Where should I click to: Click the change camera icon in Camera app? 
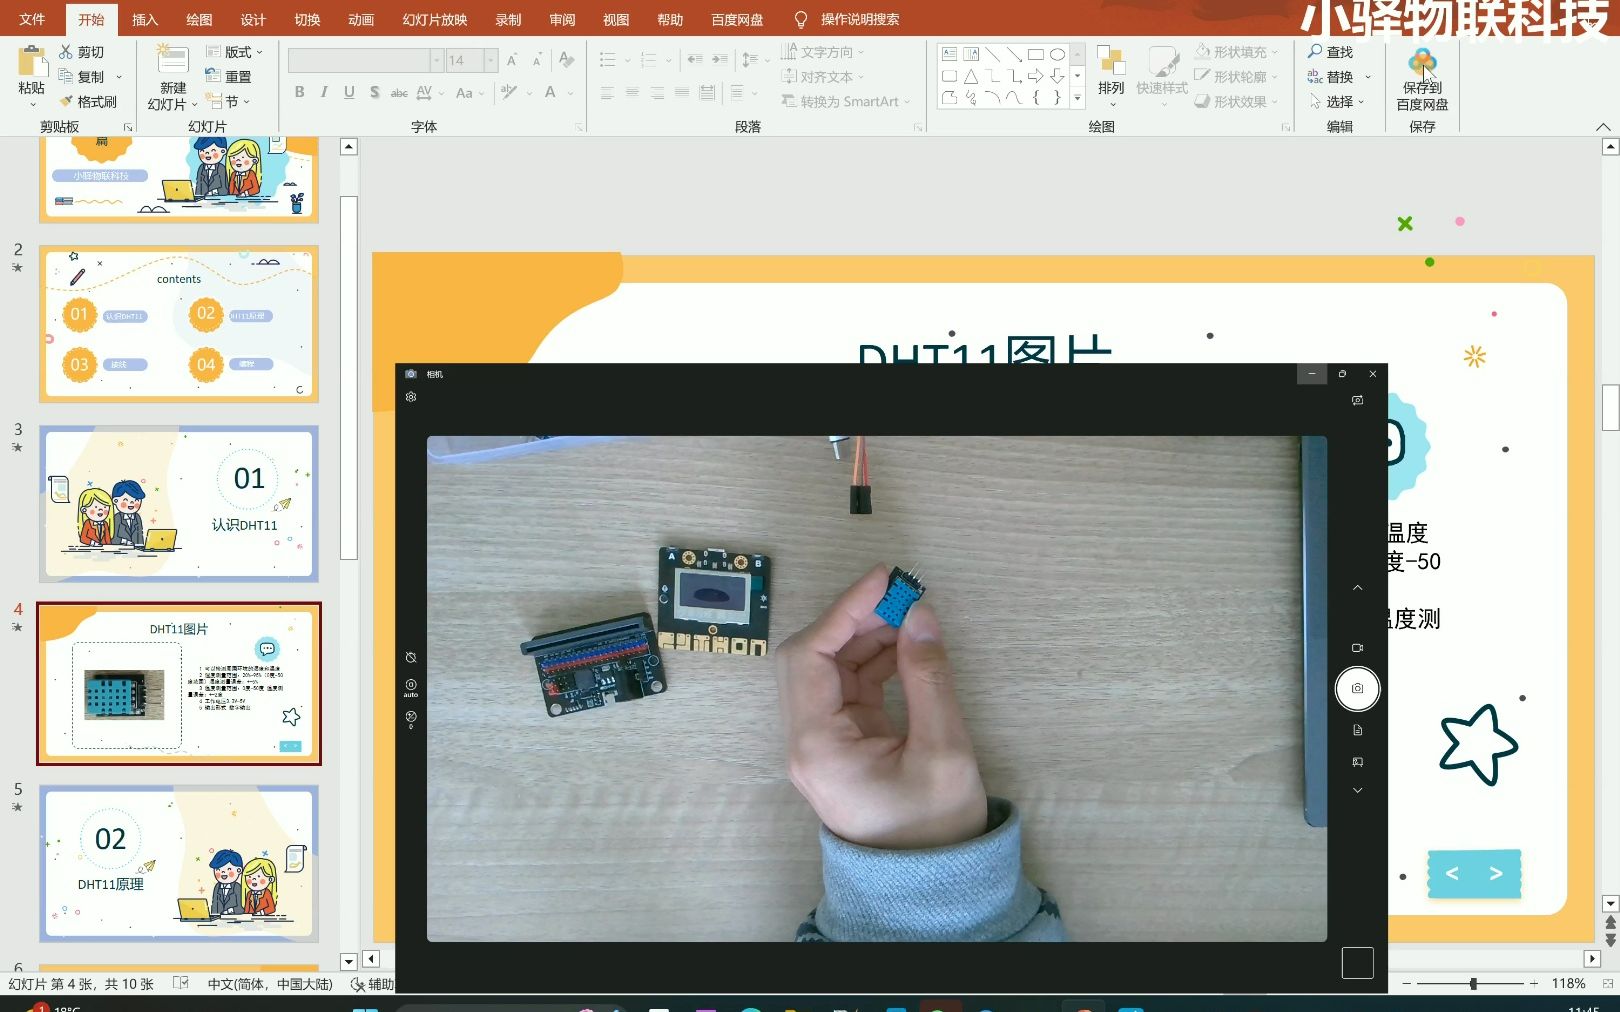1357,400
